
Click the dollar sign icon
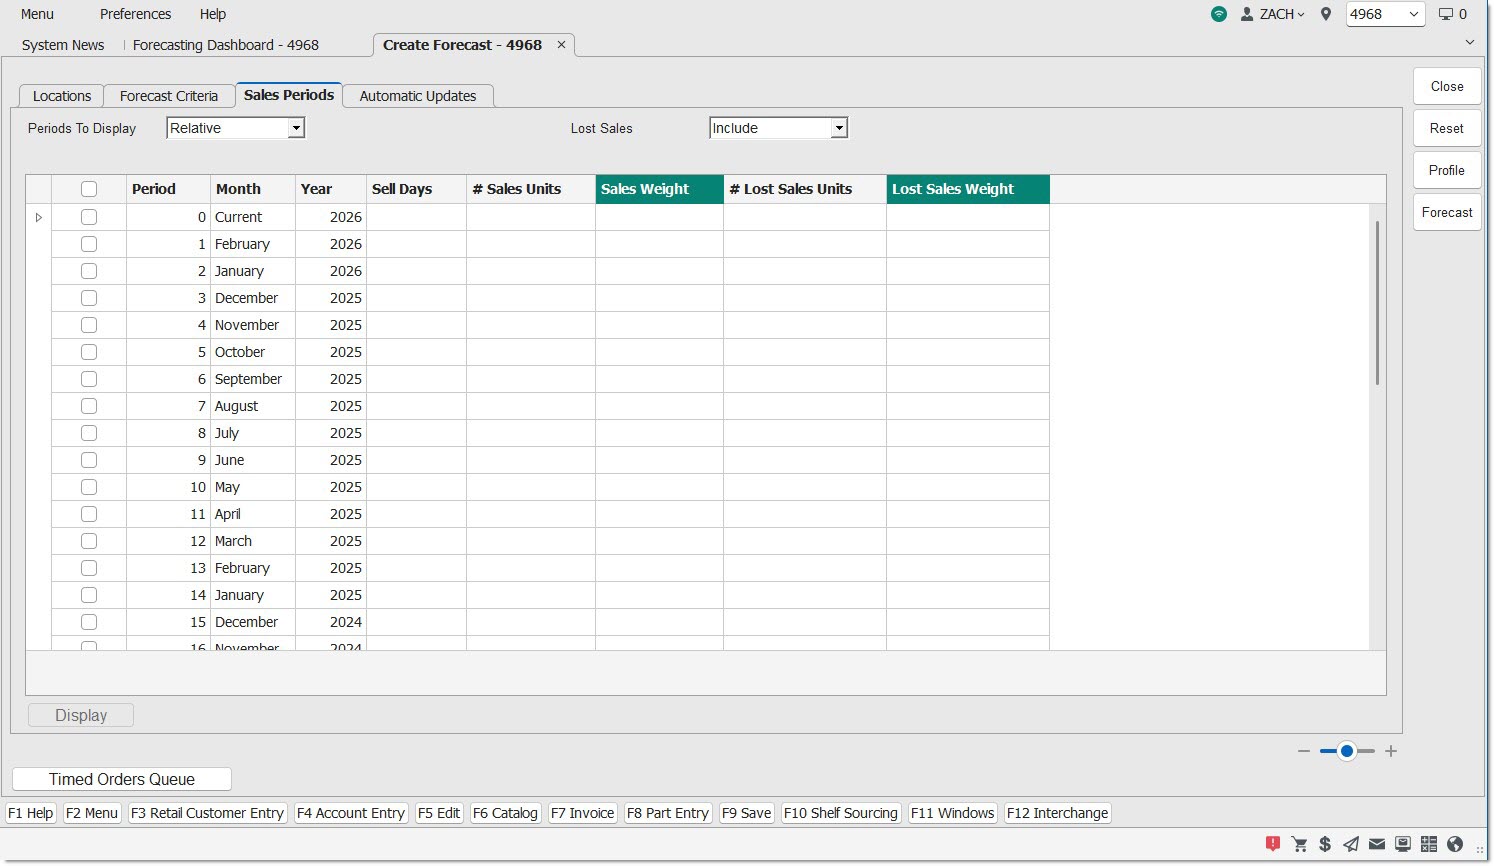[x=1325, y=844]
